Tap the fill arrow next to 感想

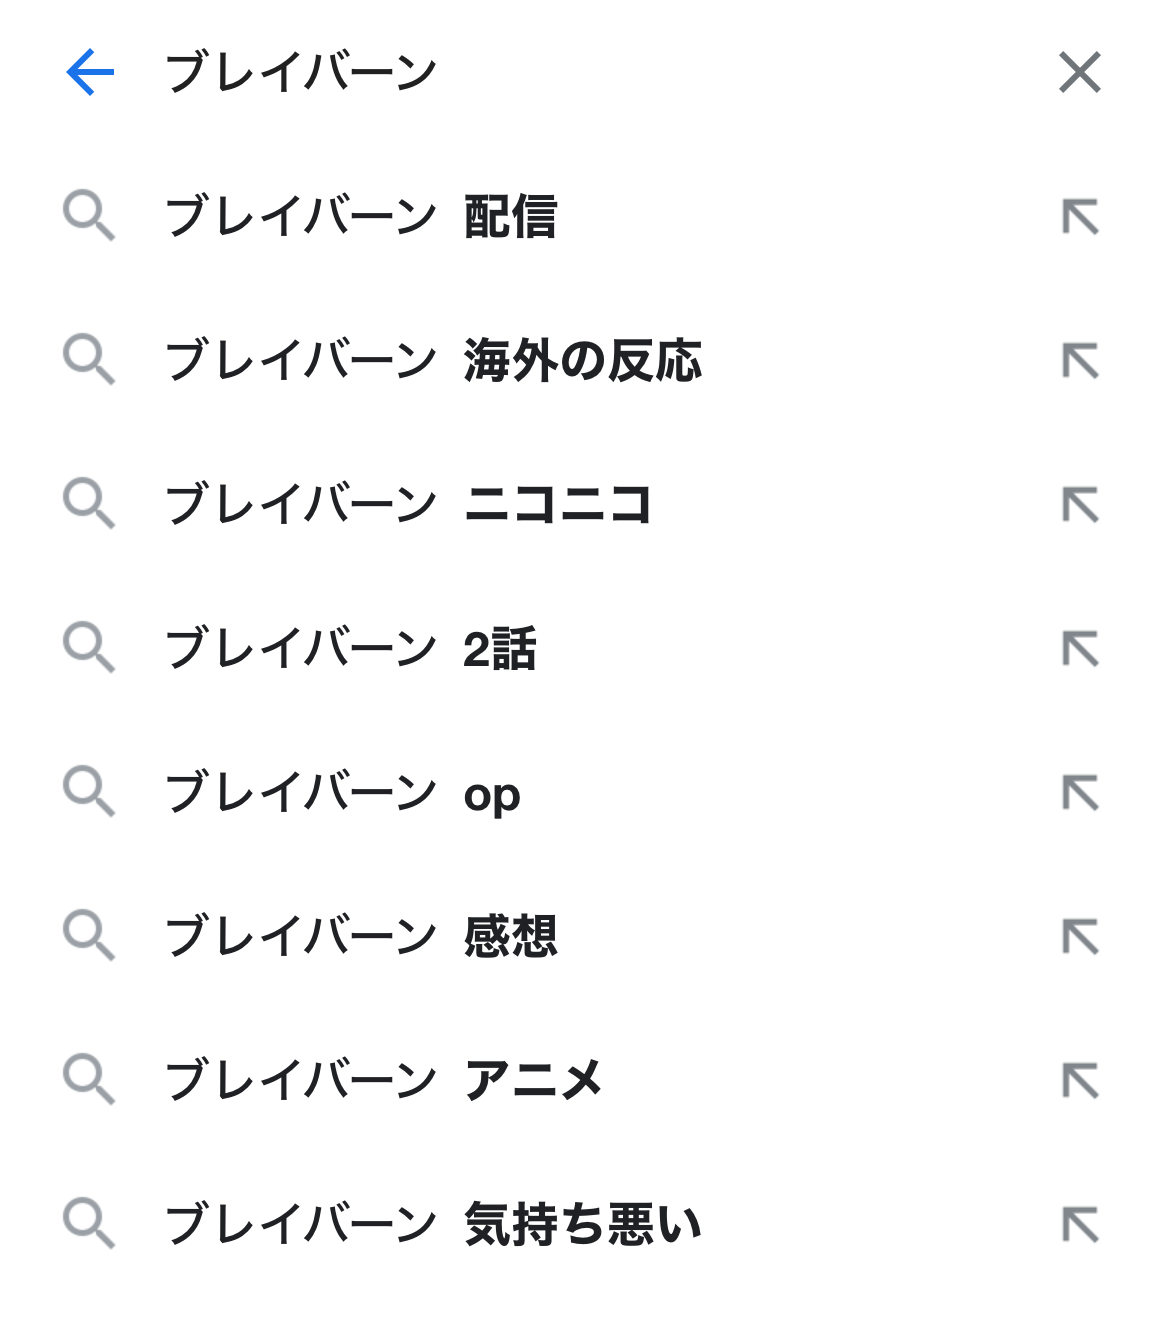(1080, 937)
